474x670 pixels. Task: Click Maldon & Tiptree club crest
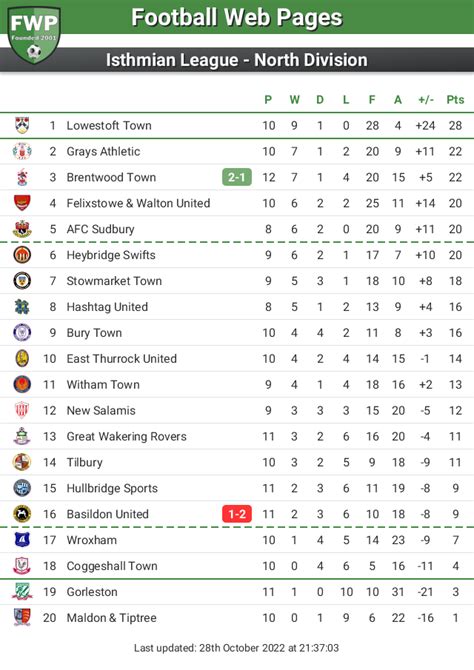[x=22, y=618]
